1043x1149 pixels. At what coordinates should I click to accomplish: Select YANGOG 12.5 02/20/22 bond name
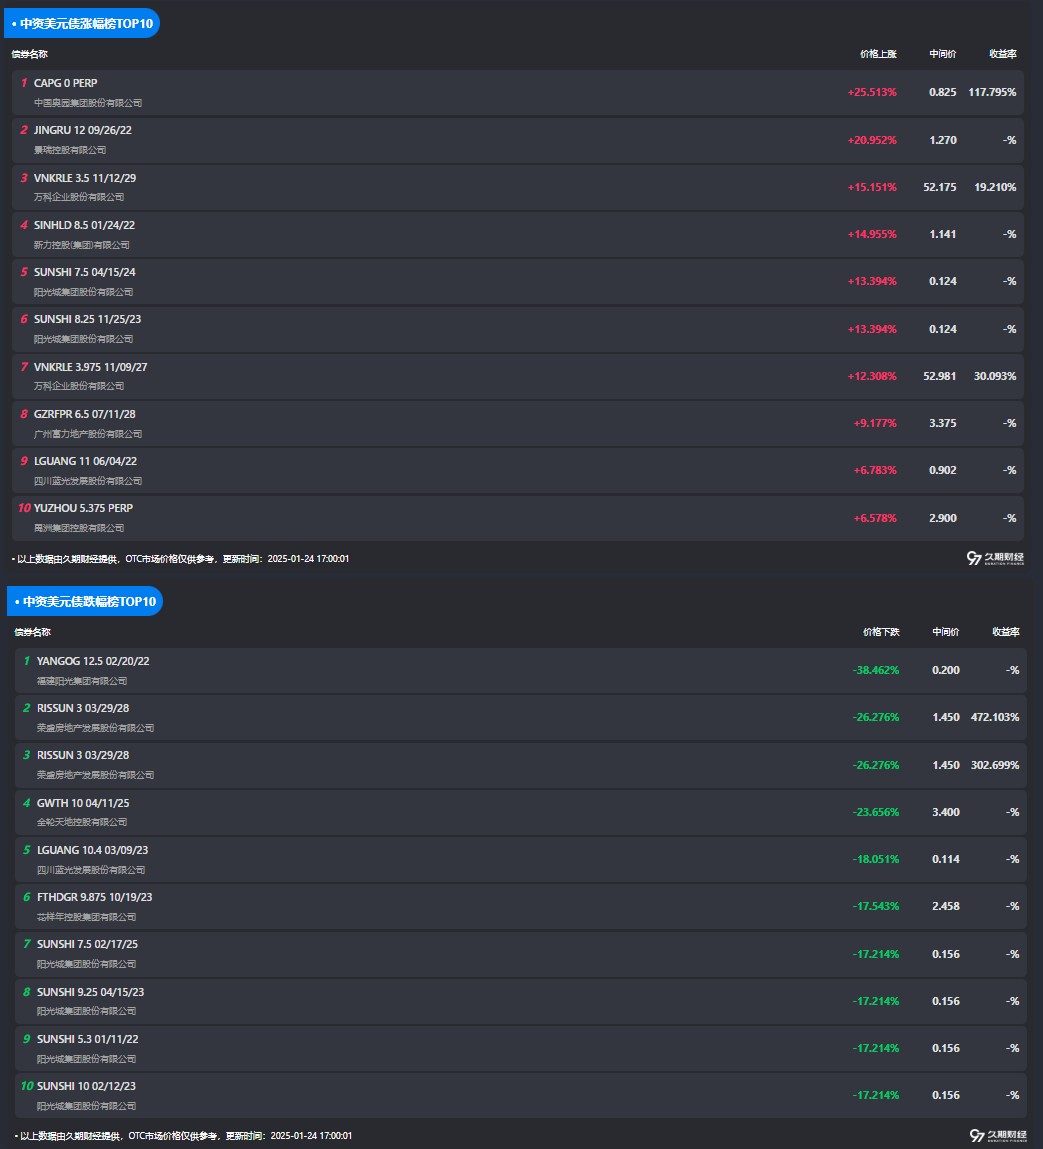pyautogui.click(x=93, y=661)
